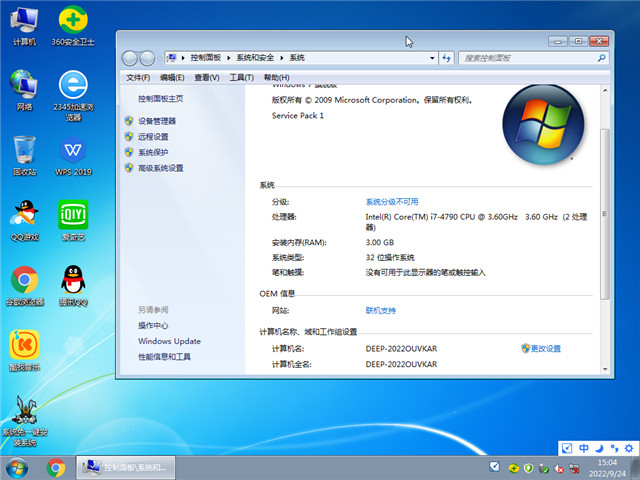Open 360安全卫士 desktop icon
The width and height of the screenshot is (640, 480).
click(73, 26)
